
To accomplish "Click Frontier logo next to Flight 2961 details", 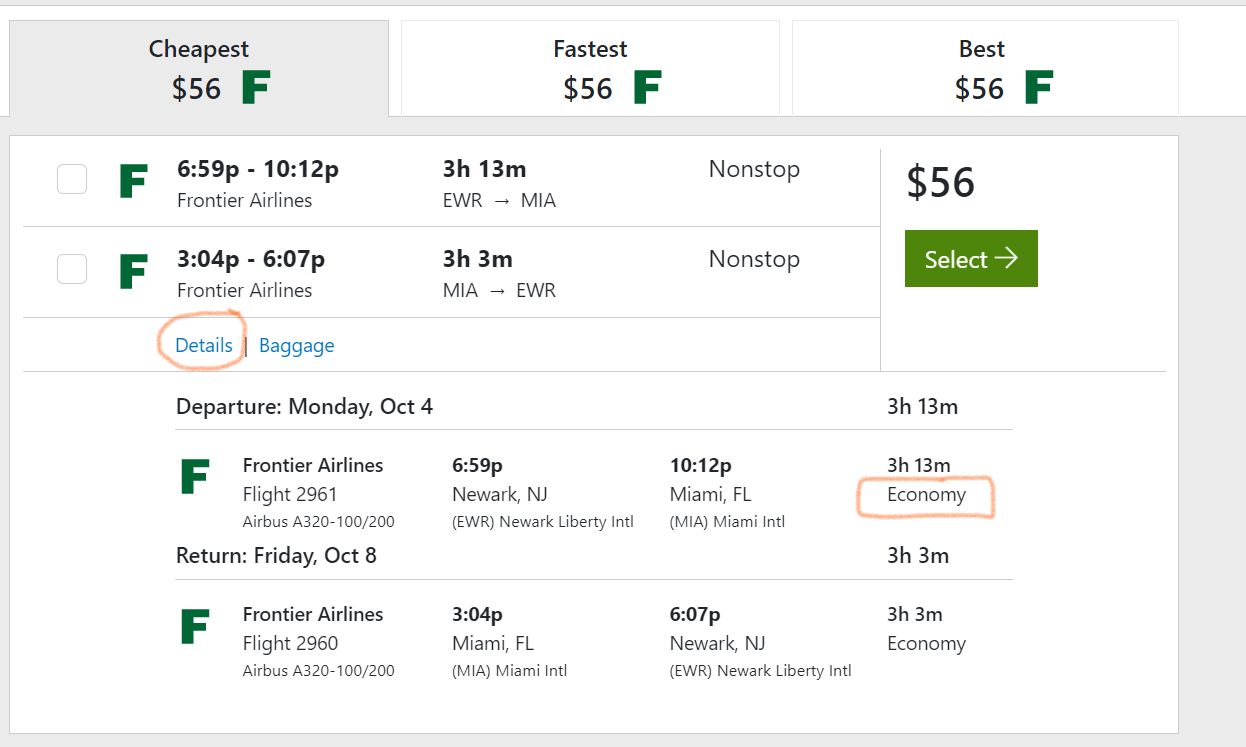I will click(x=194, y=477).
